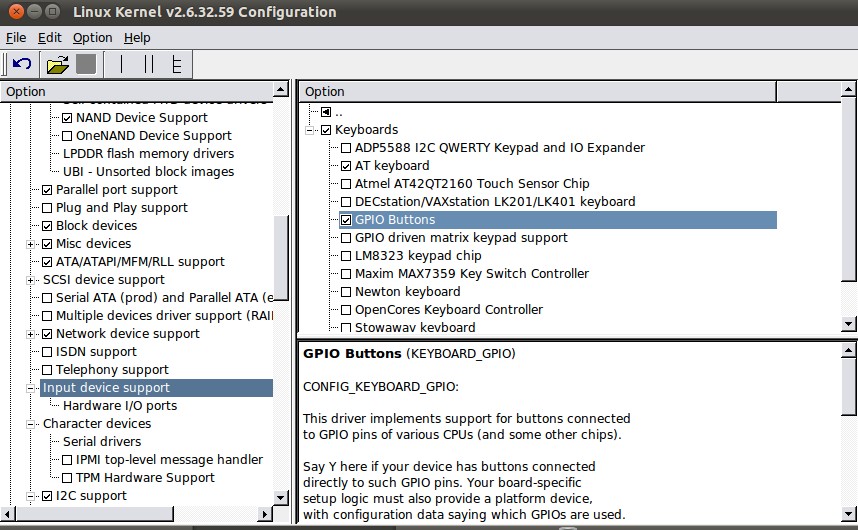Select UBI - Unsorted block images item
The image size is (858, 530).
coord(148,172)
